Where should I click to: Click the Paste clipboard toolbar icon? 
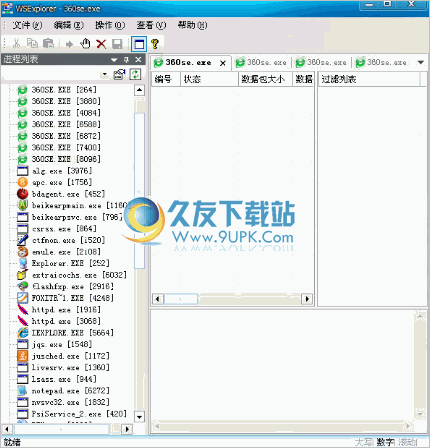[49, 44]
